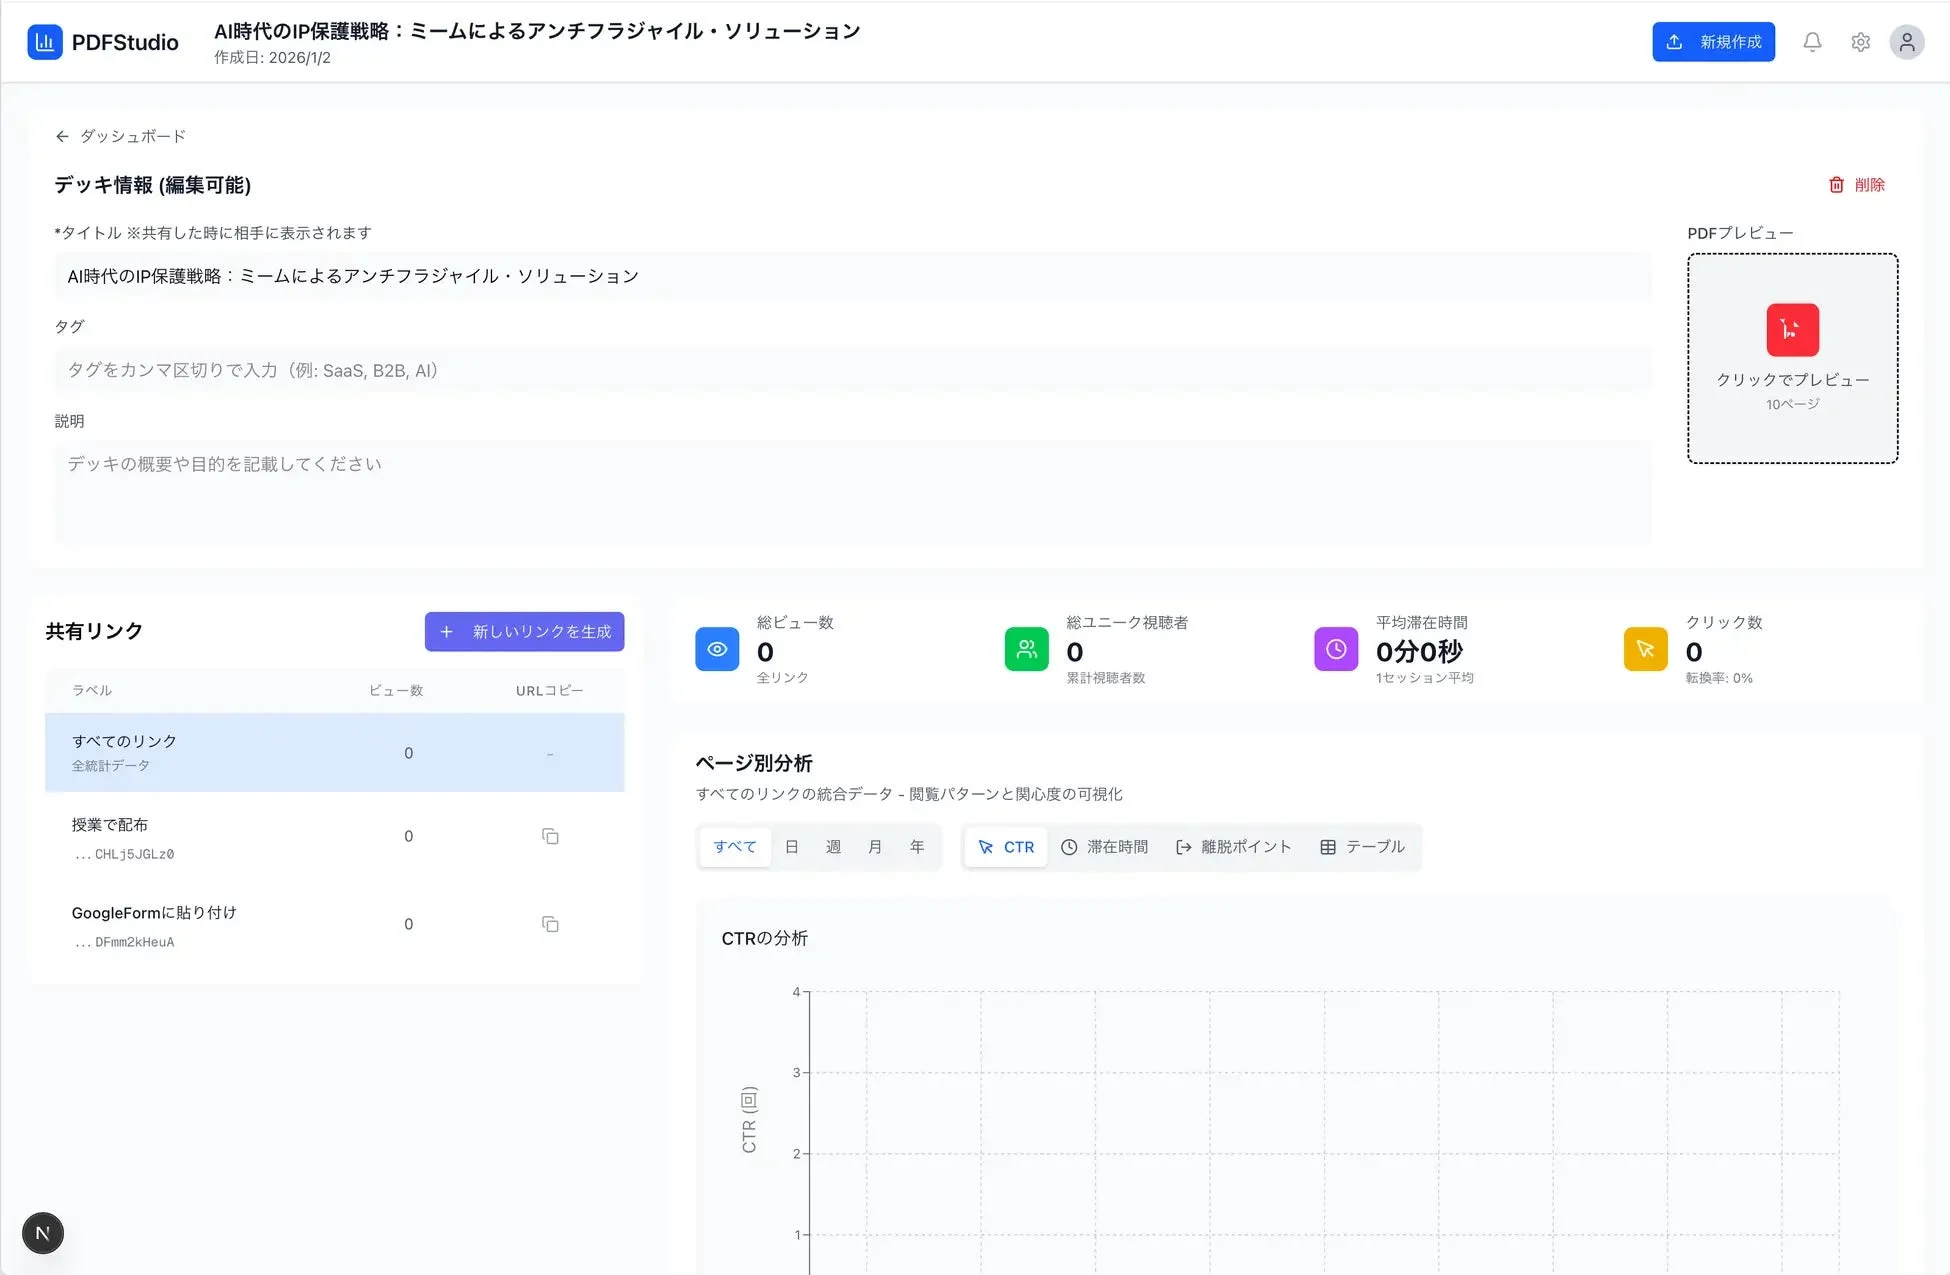This screenshot has height=1275, width=1950.
Task: Select the 年 period option
Action: [916, 846]
